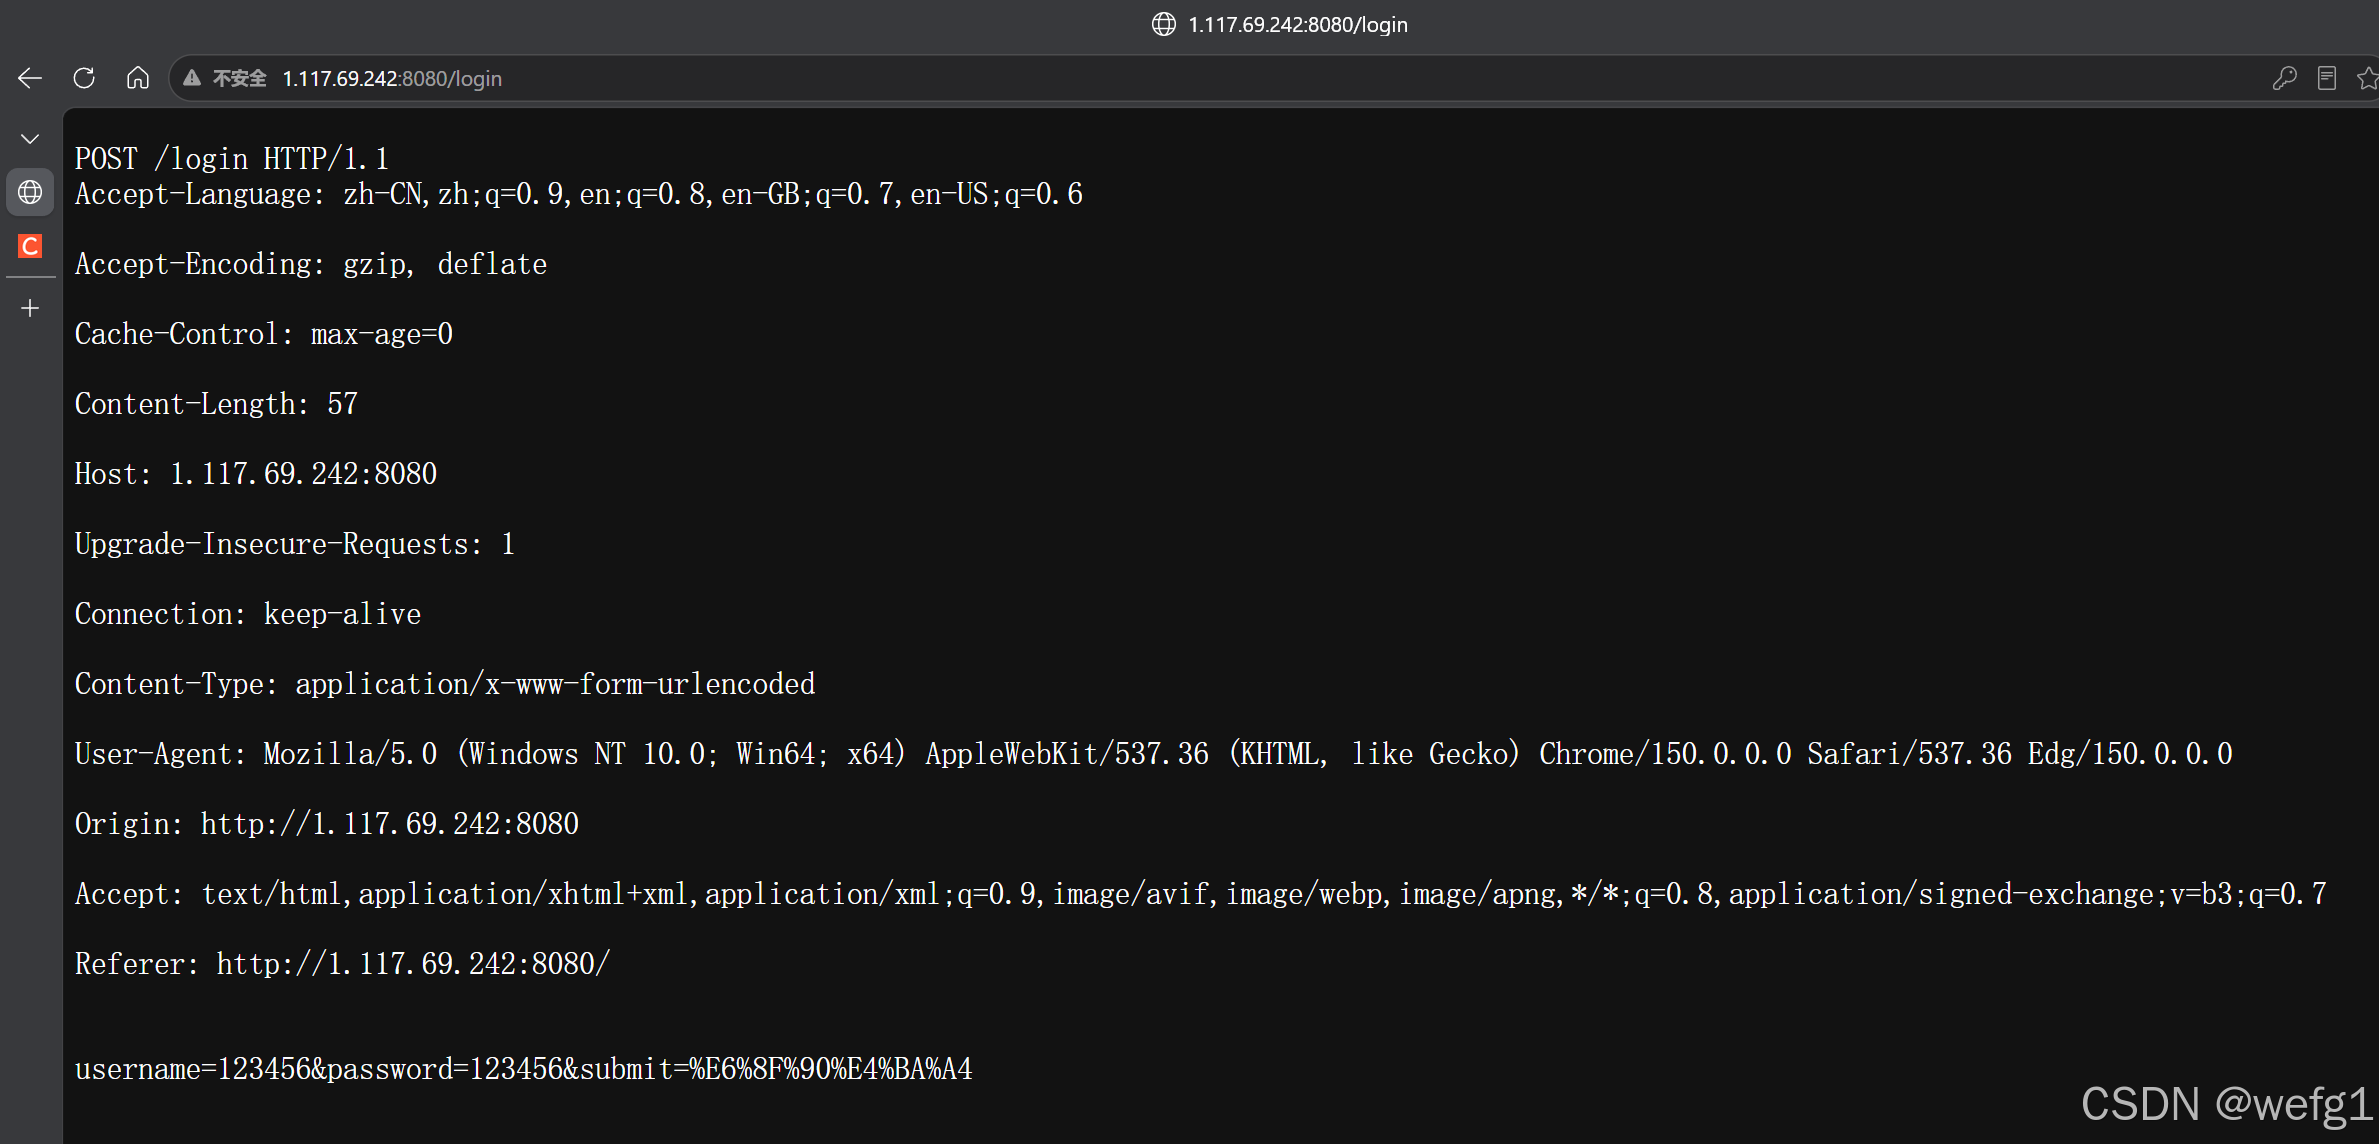
Task: Switch to the orange C sidebar tab
Action: click(30, 246)
